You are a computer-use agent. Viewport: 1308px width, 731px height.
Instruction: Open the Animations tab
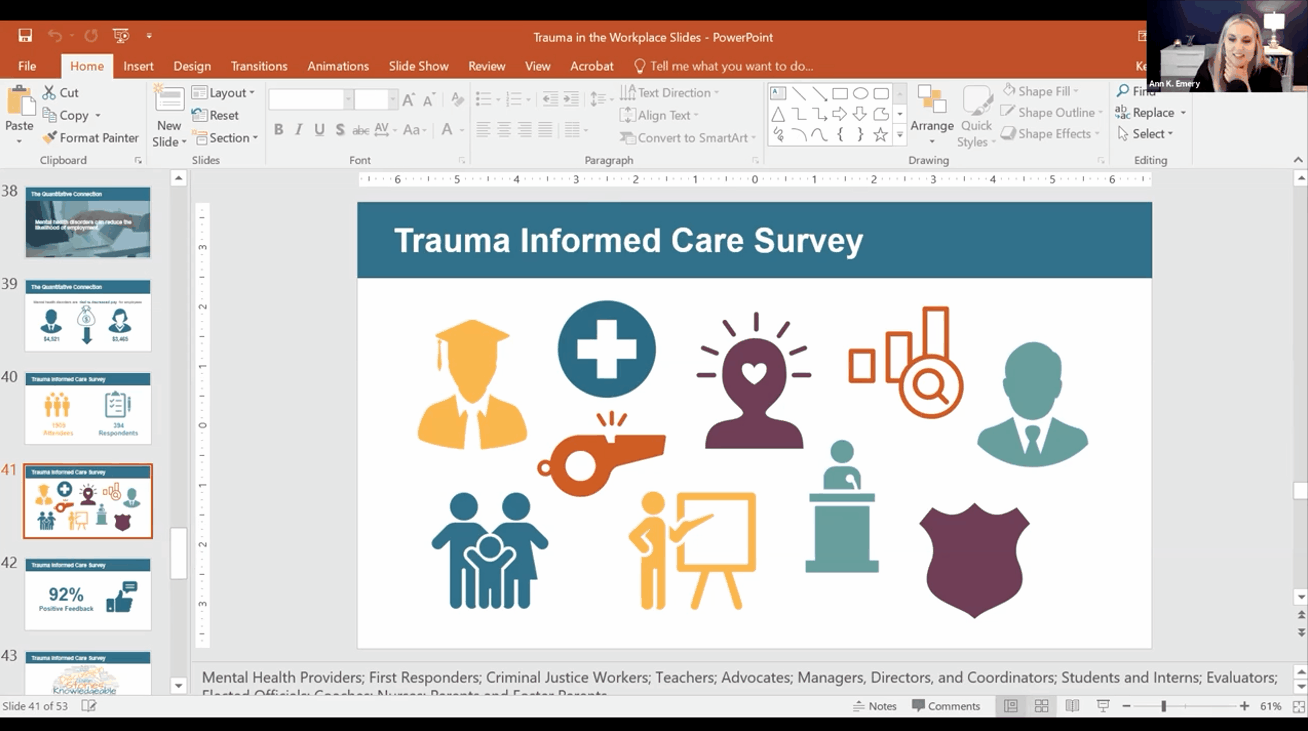(338, 66)
